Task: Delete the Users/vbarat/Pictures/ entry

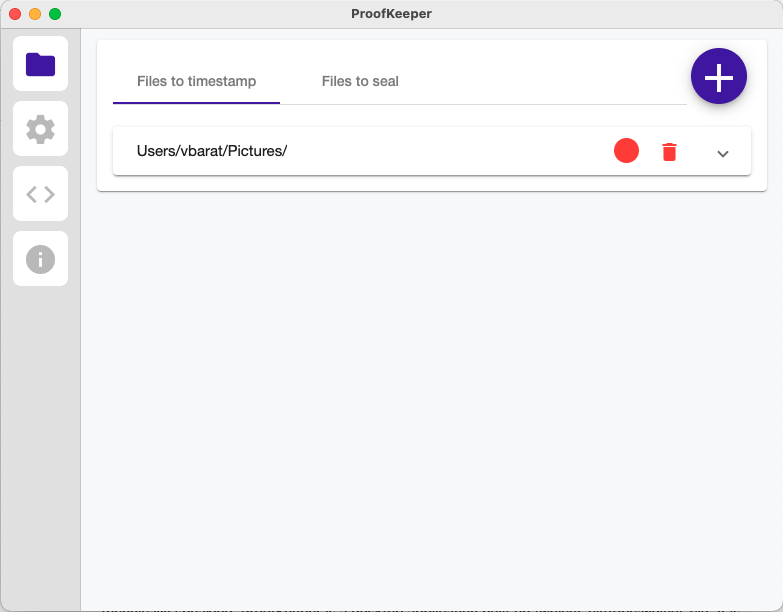Action: point(669,152)
